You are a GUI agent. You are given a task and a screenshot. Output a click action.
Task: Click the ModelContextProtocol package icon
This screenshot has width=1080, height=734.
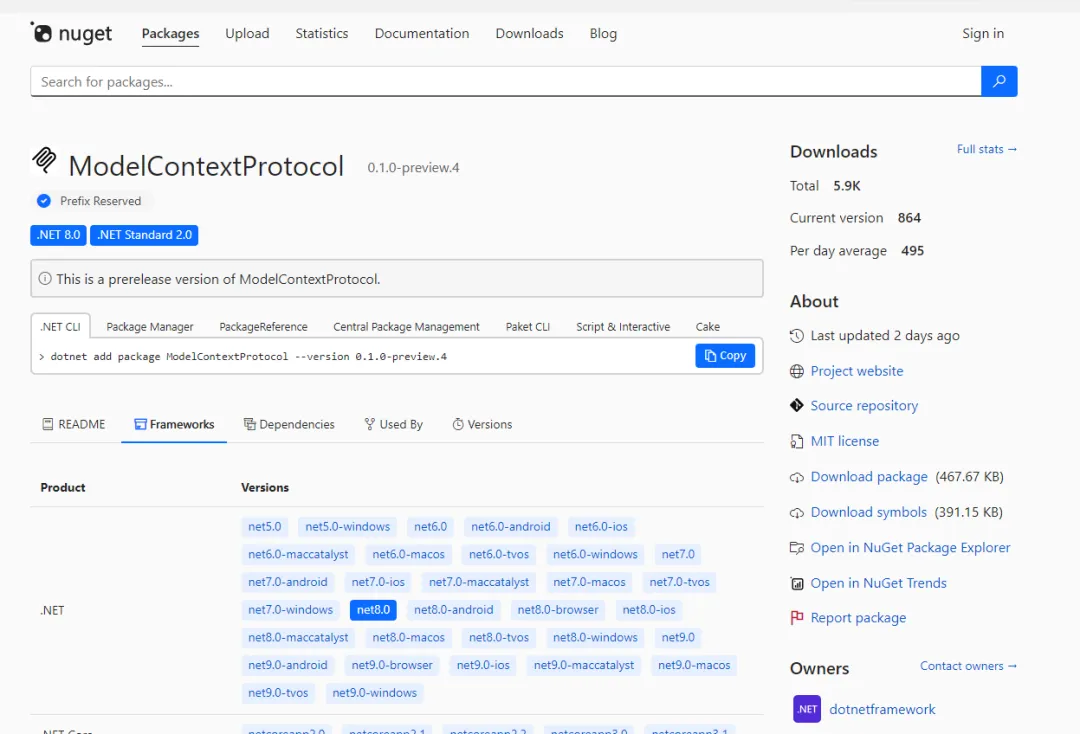pyautogui.click(x=45, y=160)
